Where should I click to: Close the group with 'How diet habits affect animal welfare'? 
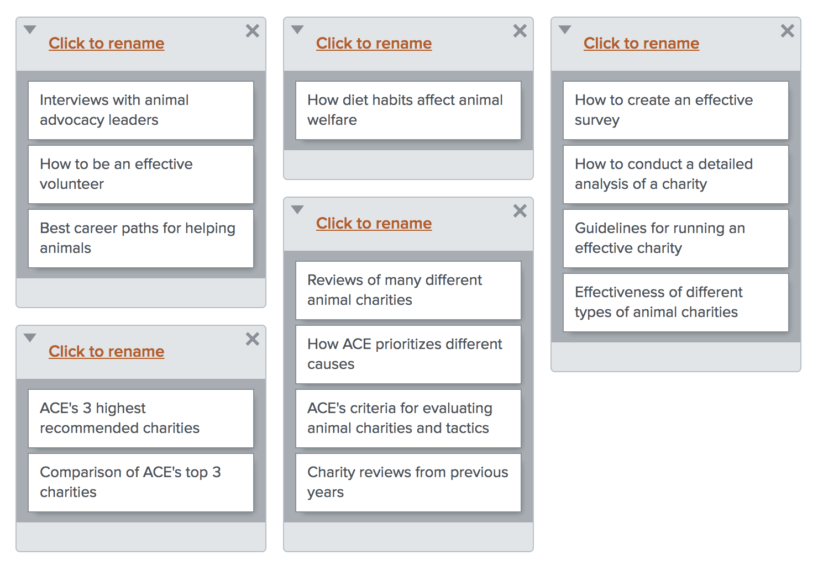tap(520, 31)
